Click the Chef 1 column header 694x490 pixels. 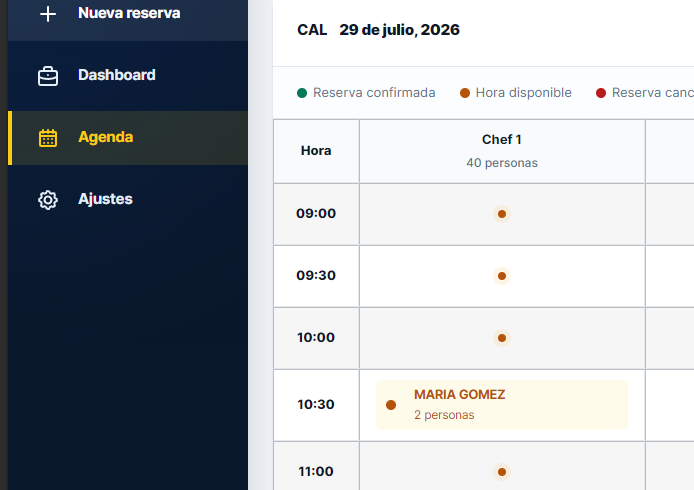tap(502, 151)
